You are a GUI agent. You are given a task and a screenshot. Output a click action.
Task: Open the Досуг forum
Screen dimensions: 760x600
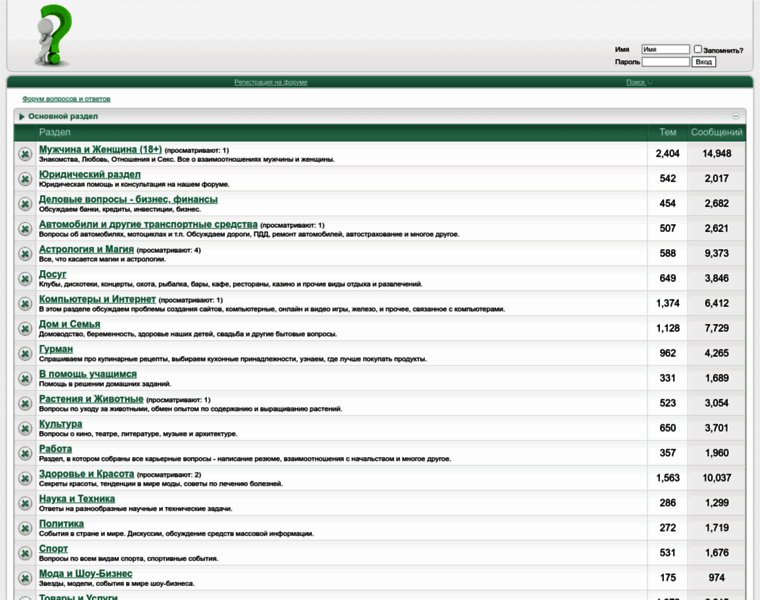(52, 274)
